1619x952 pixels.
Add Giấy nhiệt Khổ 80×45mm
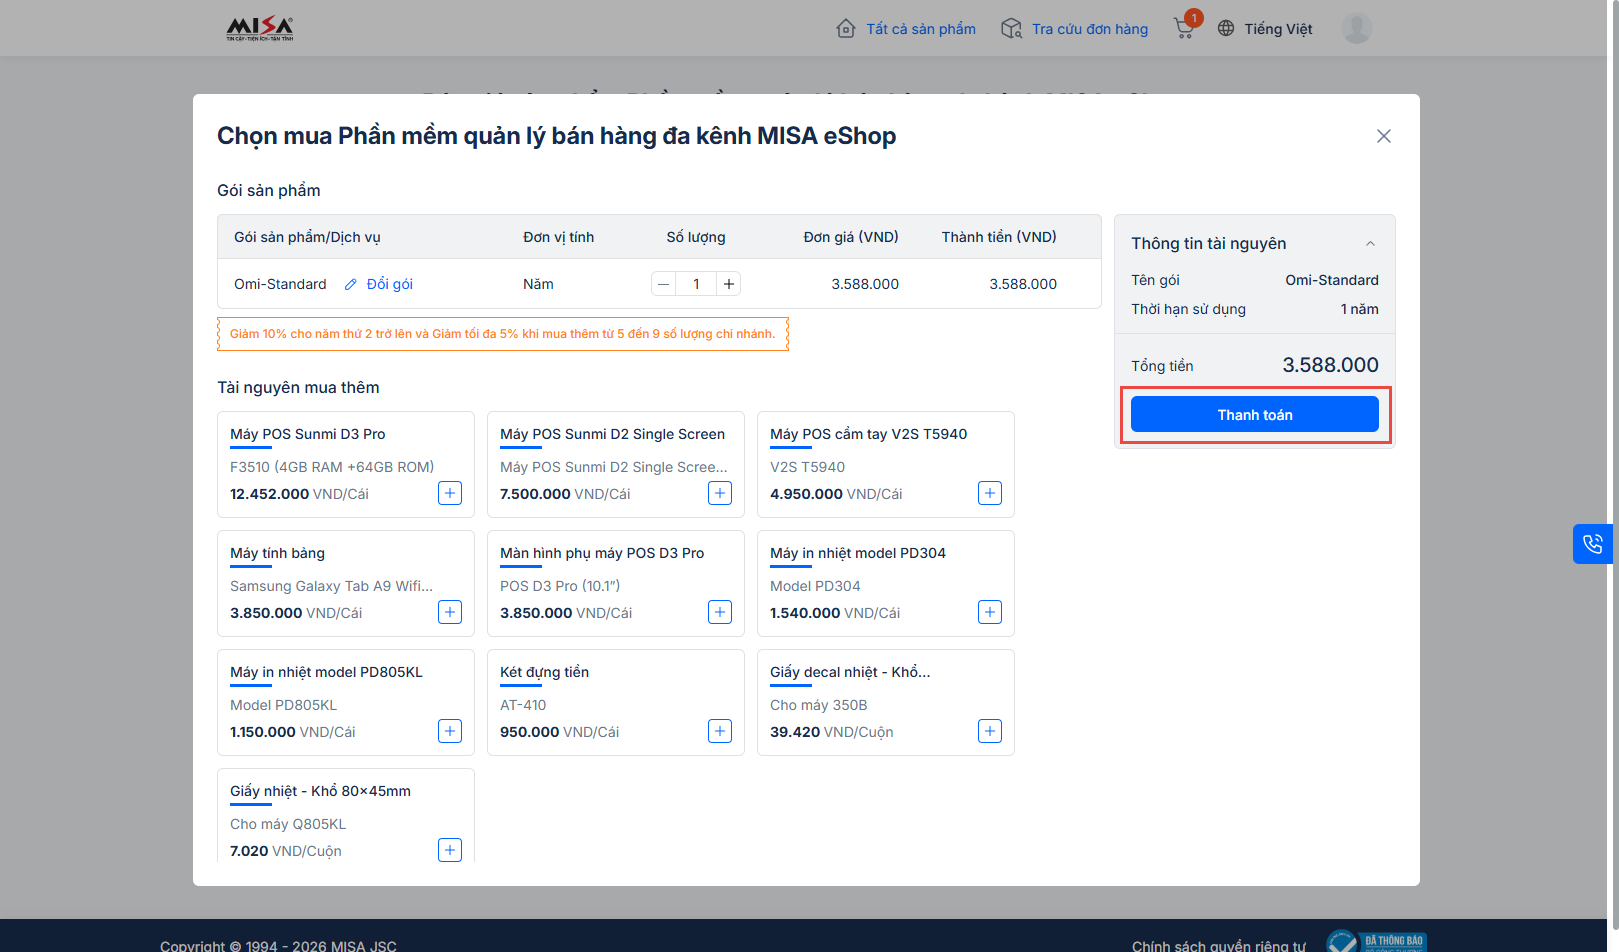click(x=450, y=850)
